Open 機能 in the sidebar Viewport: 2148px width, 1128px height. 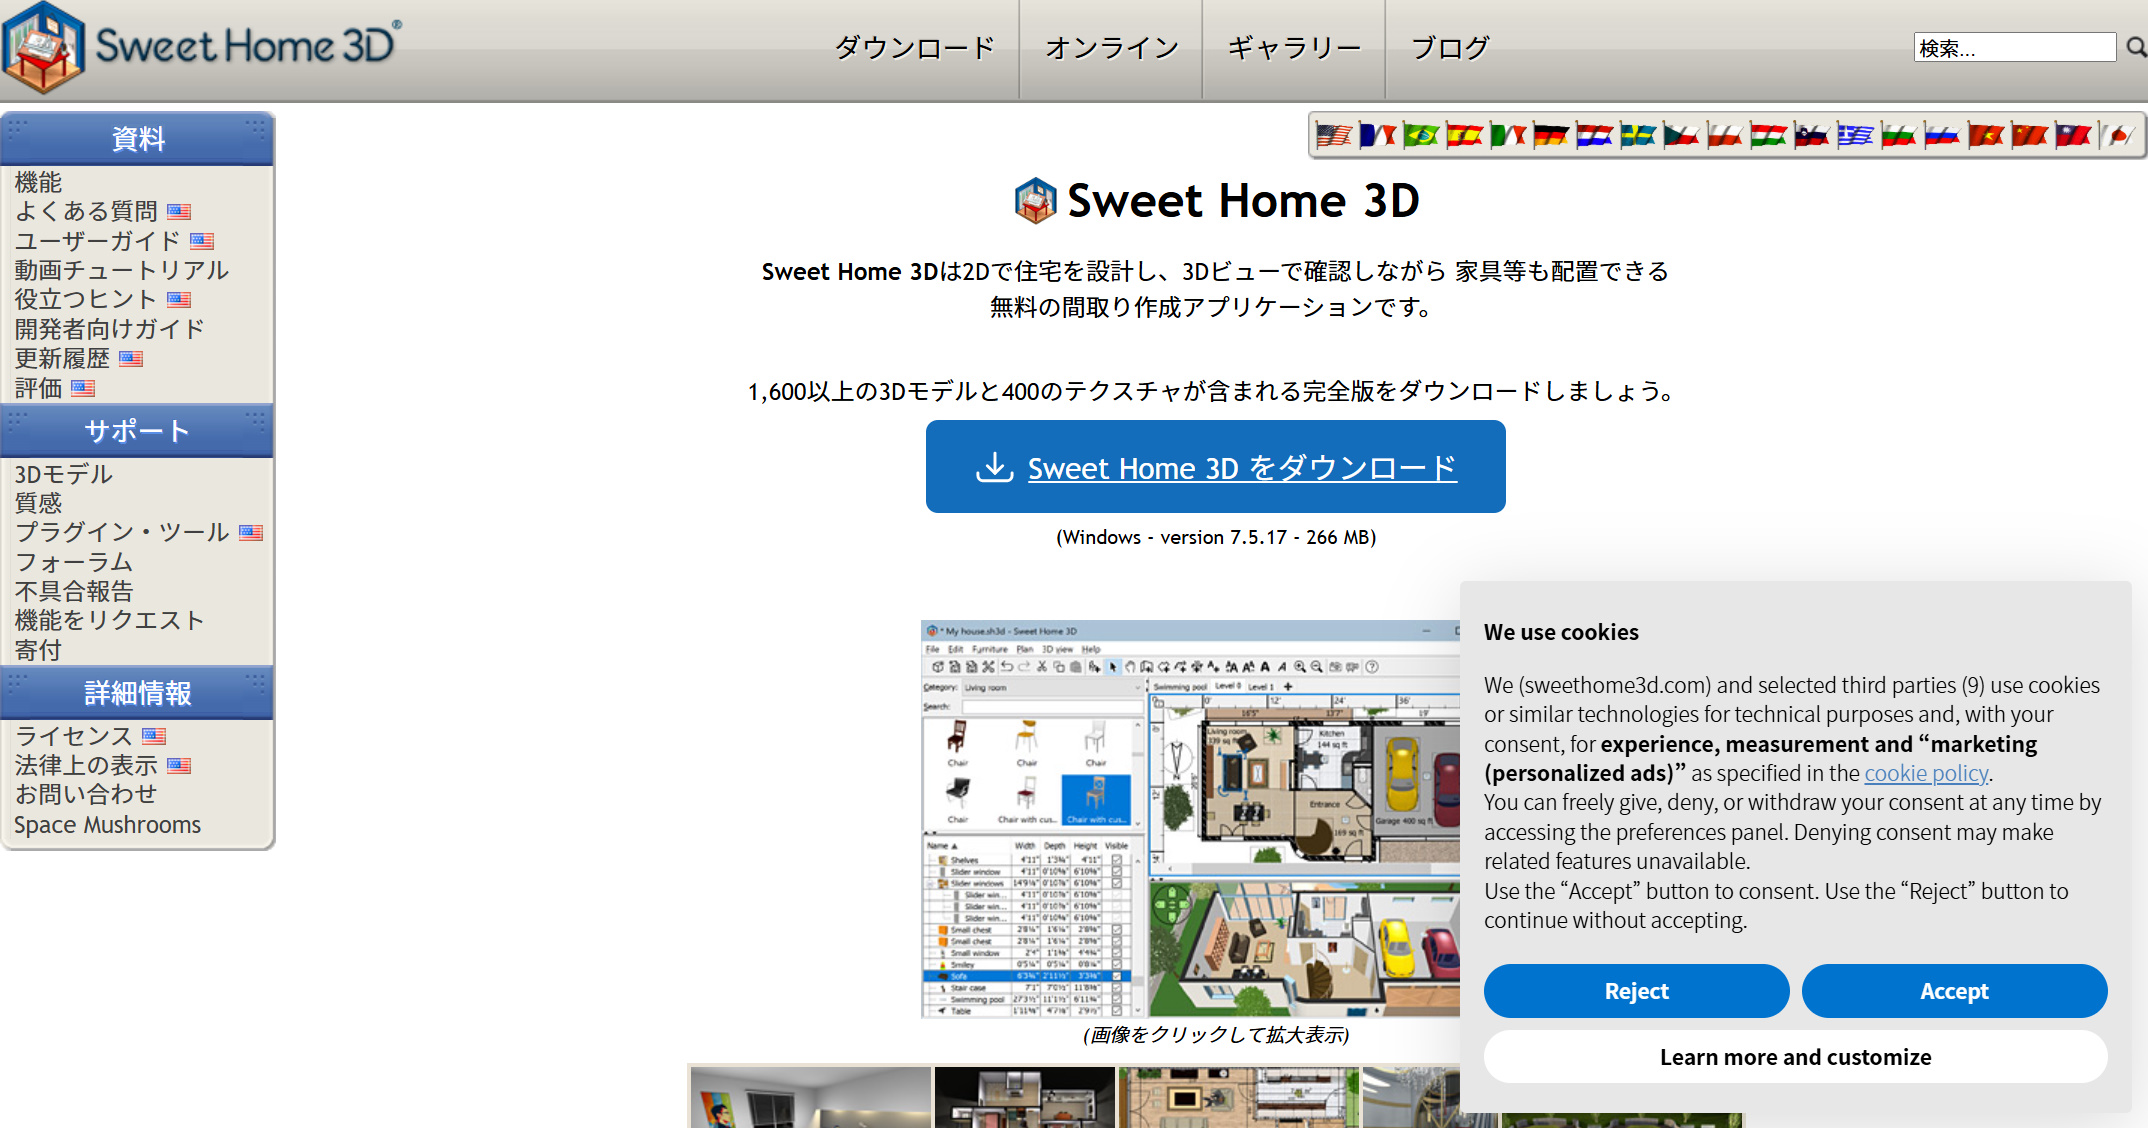point(38,182)
